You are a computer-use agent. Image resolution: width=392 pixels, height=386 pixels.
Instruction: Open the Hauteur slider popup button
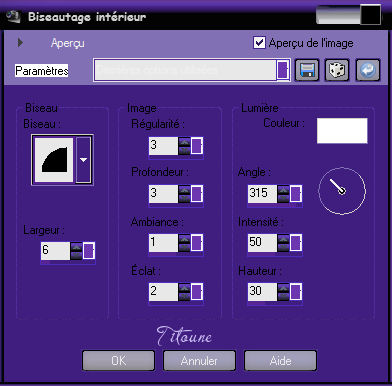pyautogui.click(x=296, y=292)
